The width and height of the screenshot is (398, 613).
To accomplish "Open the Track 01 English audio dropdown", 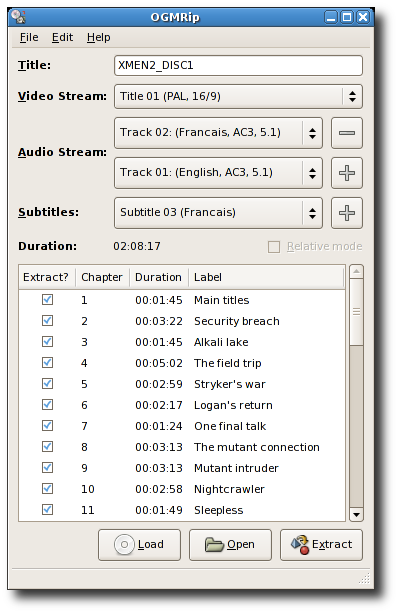I will [x=218, y=173].
